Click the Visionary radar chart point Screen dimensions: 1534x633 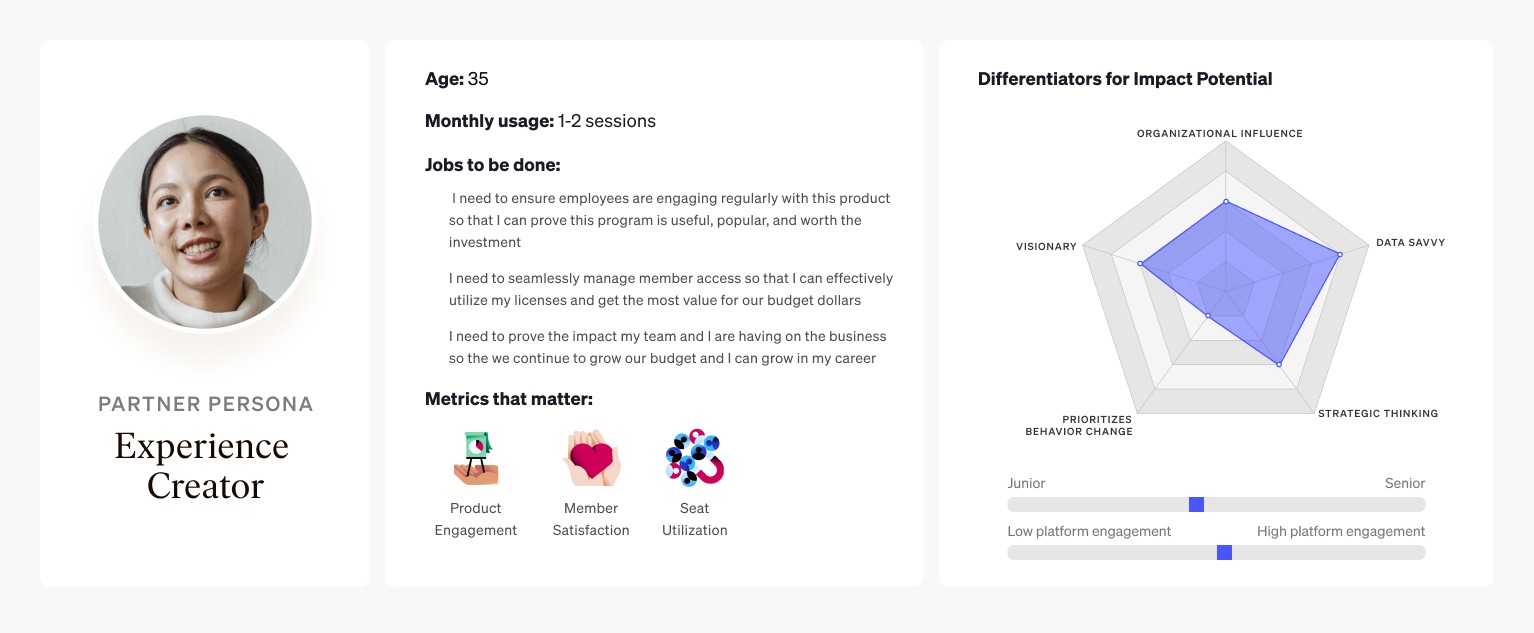tap(1140, 264)
